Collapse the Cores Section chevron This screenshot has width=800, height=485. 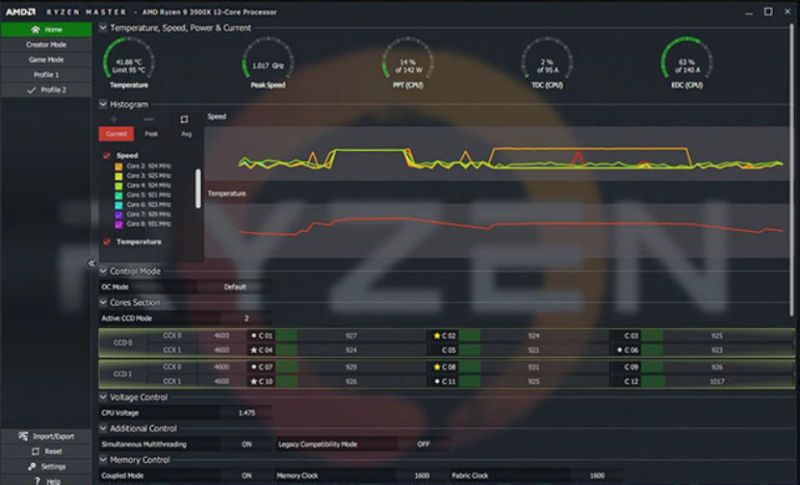pyautogui.click(x=103, y=302)
